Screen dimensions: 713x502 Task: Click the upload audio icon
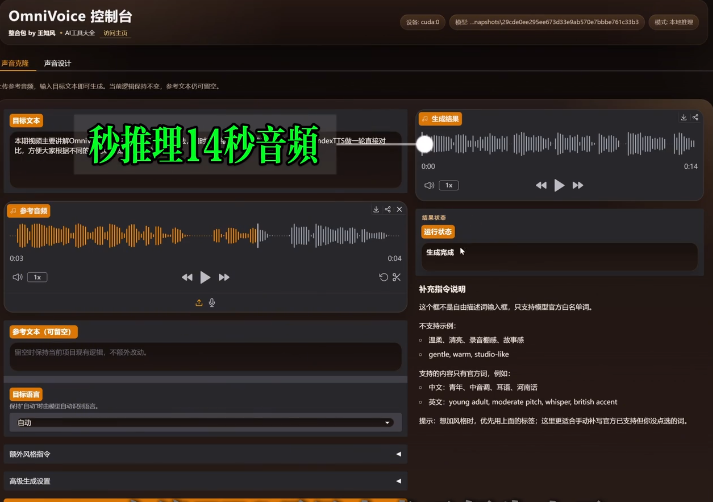point(199,302)
